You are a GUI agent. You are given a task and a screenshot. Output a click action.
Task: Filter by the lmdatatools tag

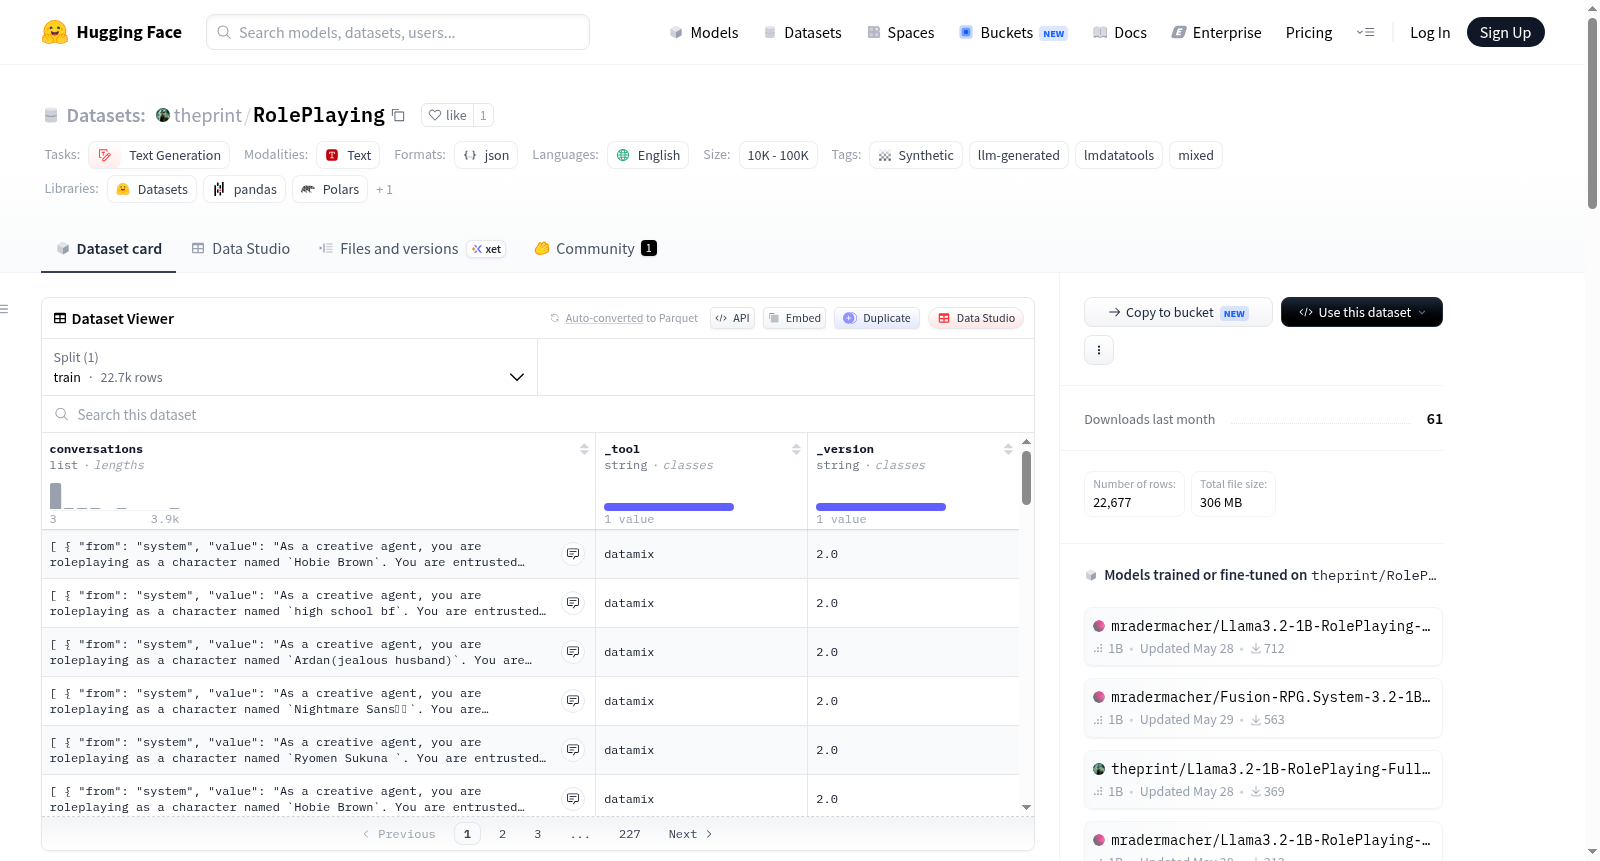click(1119, 155)
